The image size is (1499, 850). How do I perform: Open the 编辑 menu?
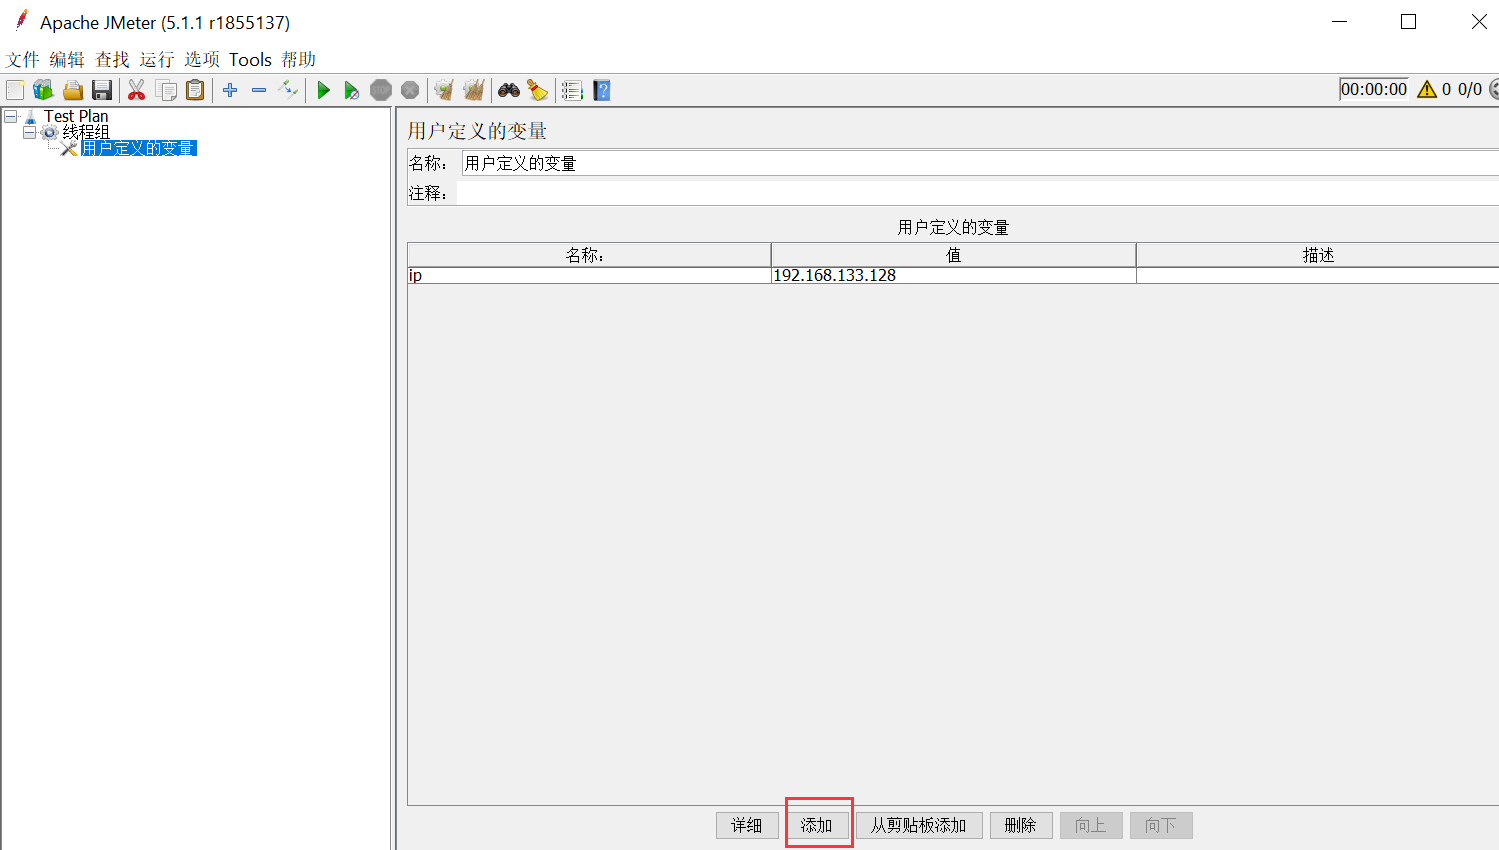pyautogui.click(x=67, y=59)
